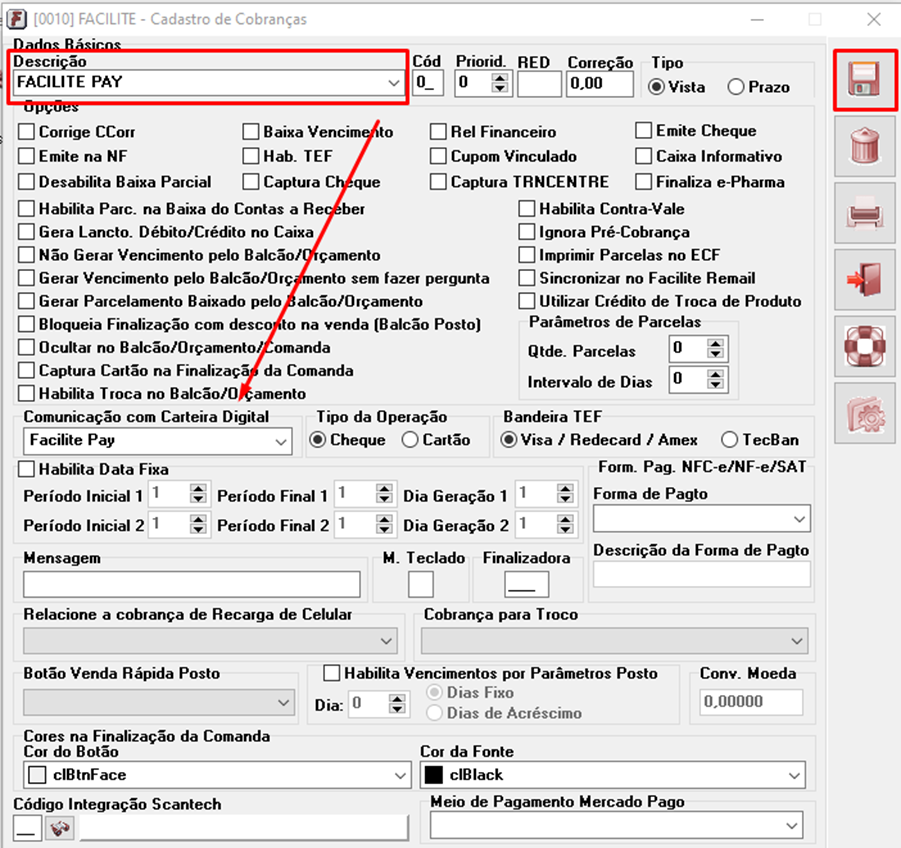Enable Finaliza e-Pharma checkbox

click(x=643, y=182)
